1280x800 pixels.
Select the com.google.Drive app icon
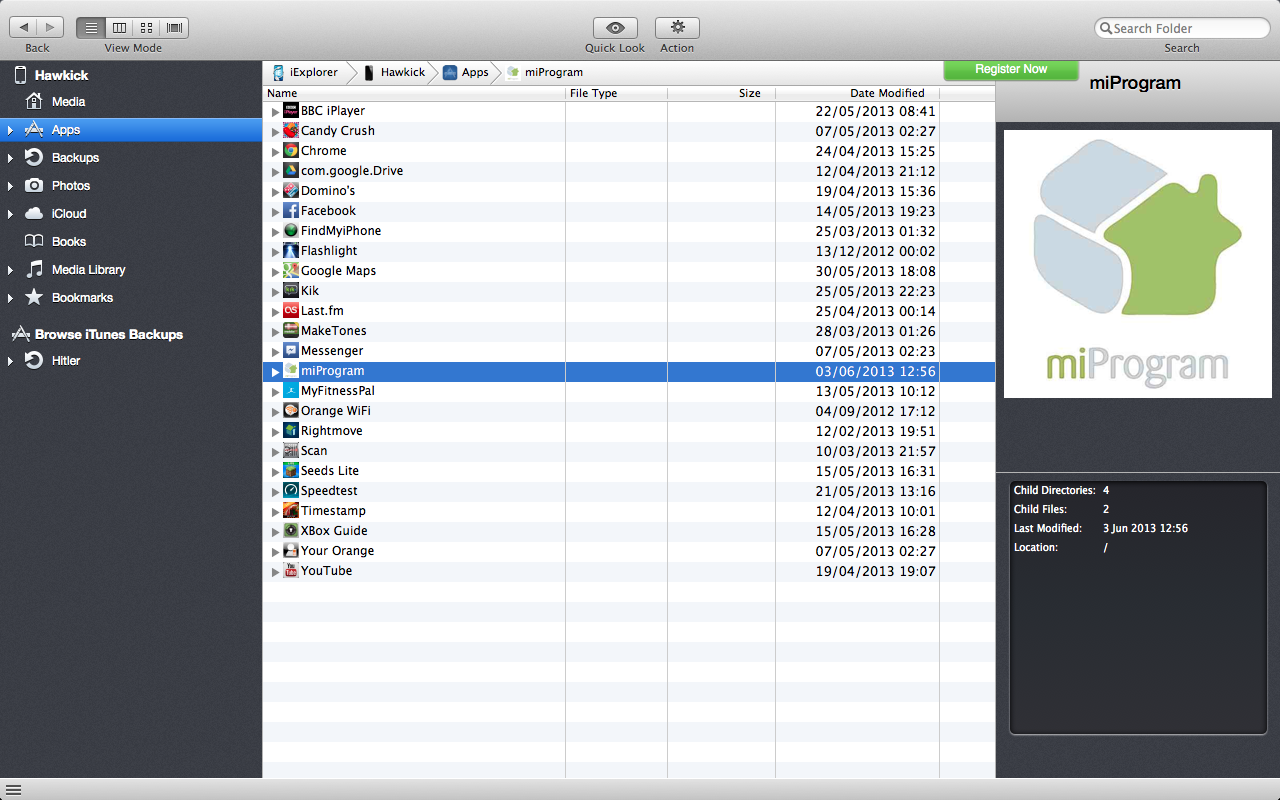tap(291, 171)
